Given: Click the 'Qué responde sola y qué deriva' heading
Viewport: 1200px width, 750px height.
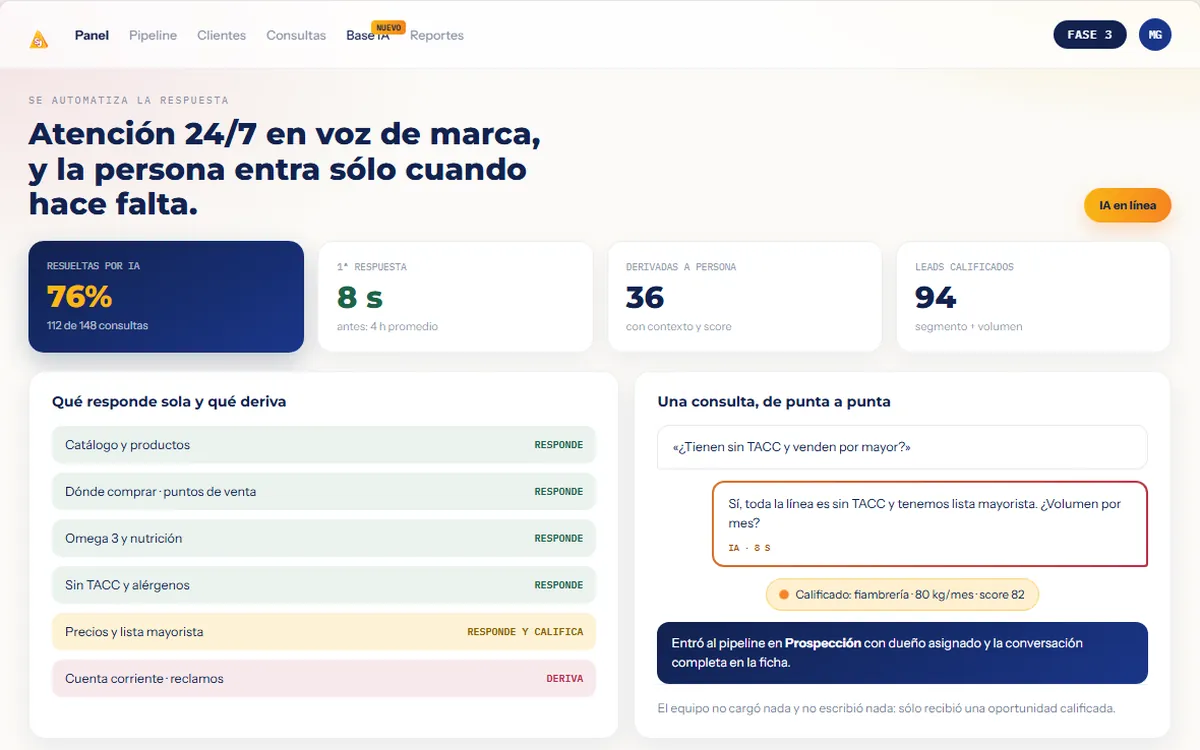Looking at the screenshot, I should pyautogui.click(x=169, y=401).
